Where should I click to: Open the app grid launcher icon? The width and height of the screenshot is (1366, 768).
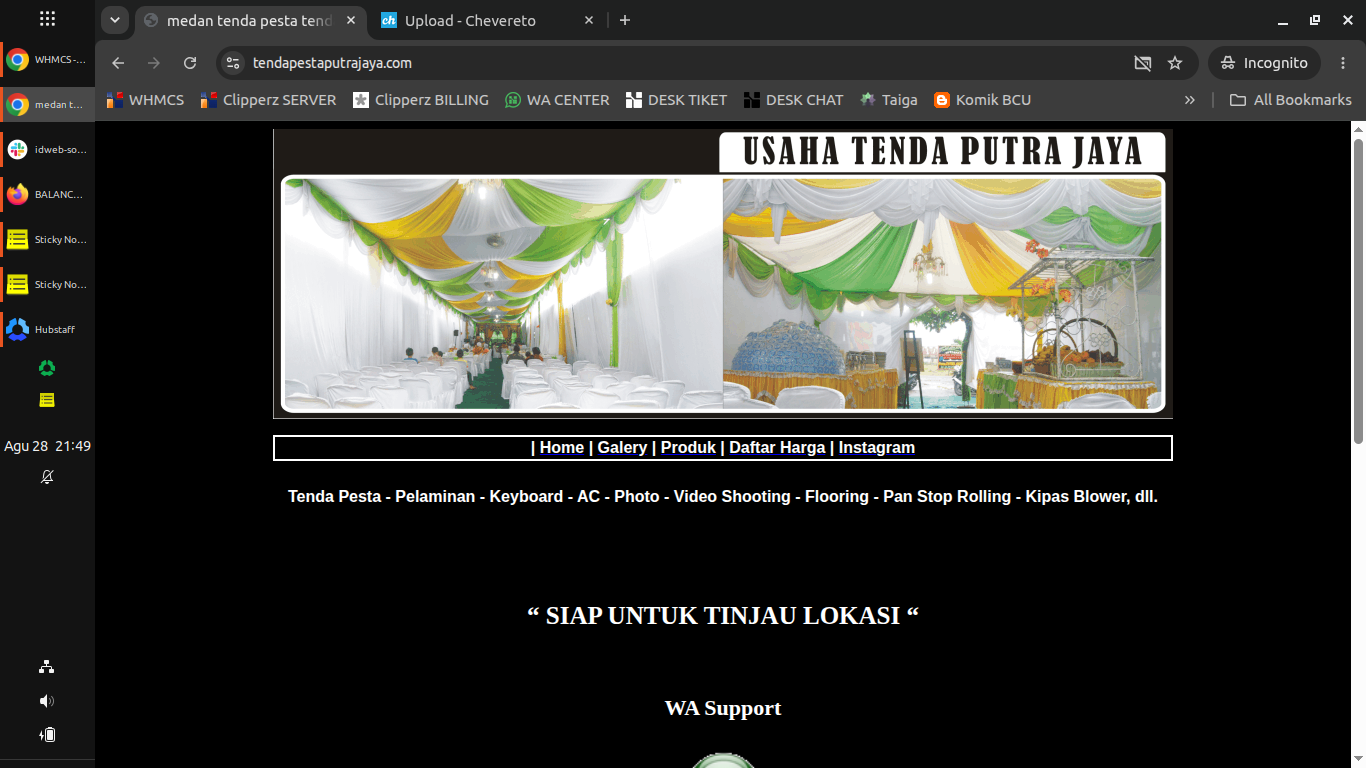click(47, 19)
